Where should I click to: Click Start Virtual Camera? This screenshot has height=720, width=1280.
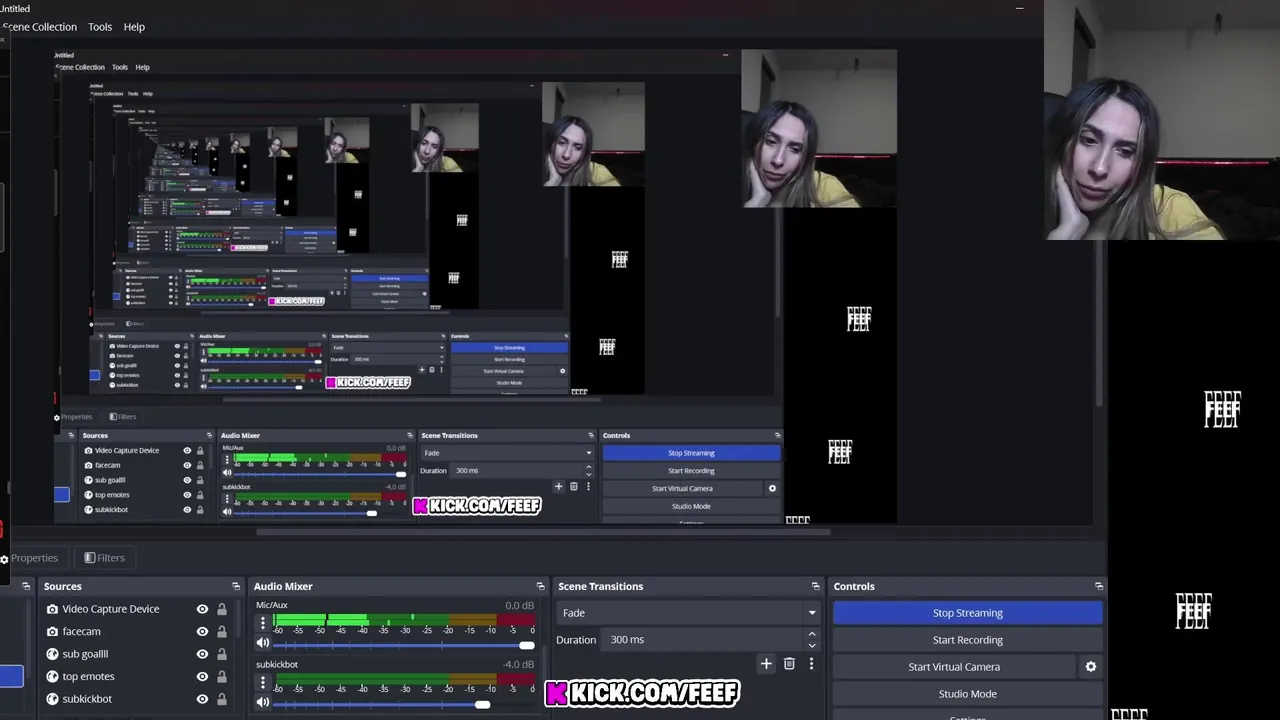click(x=954, y=667)
